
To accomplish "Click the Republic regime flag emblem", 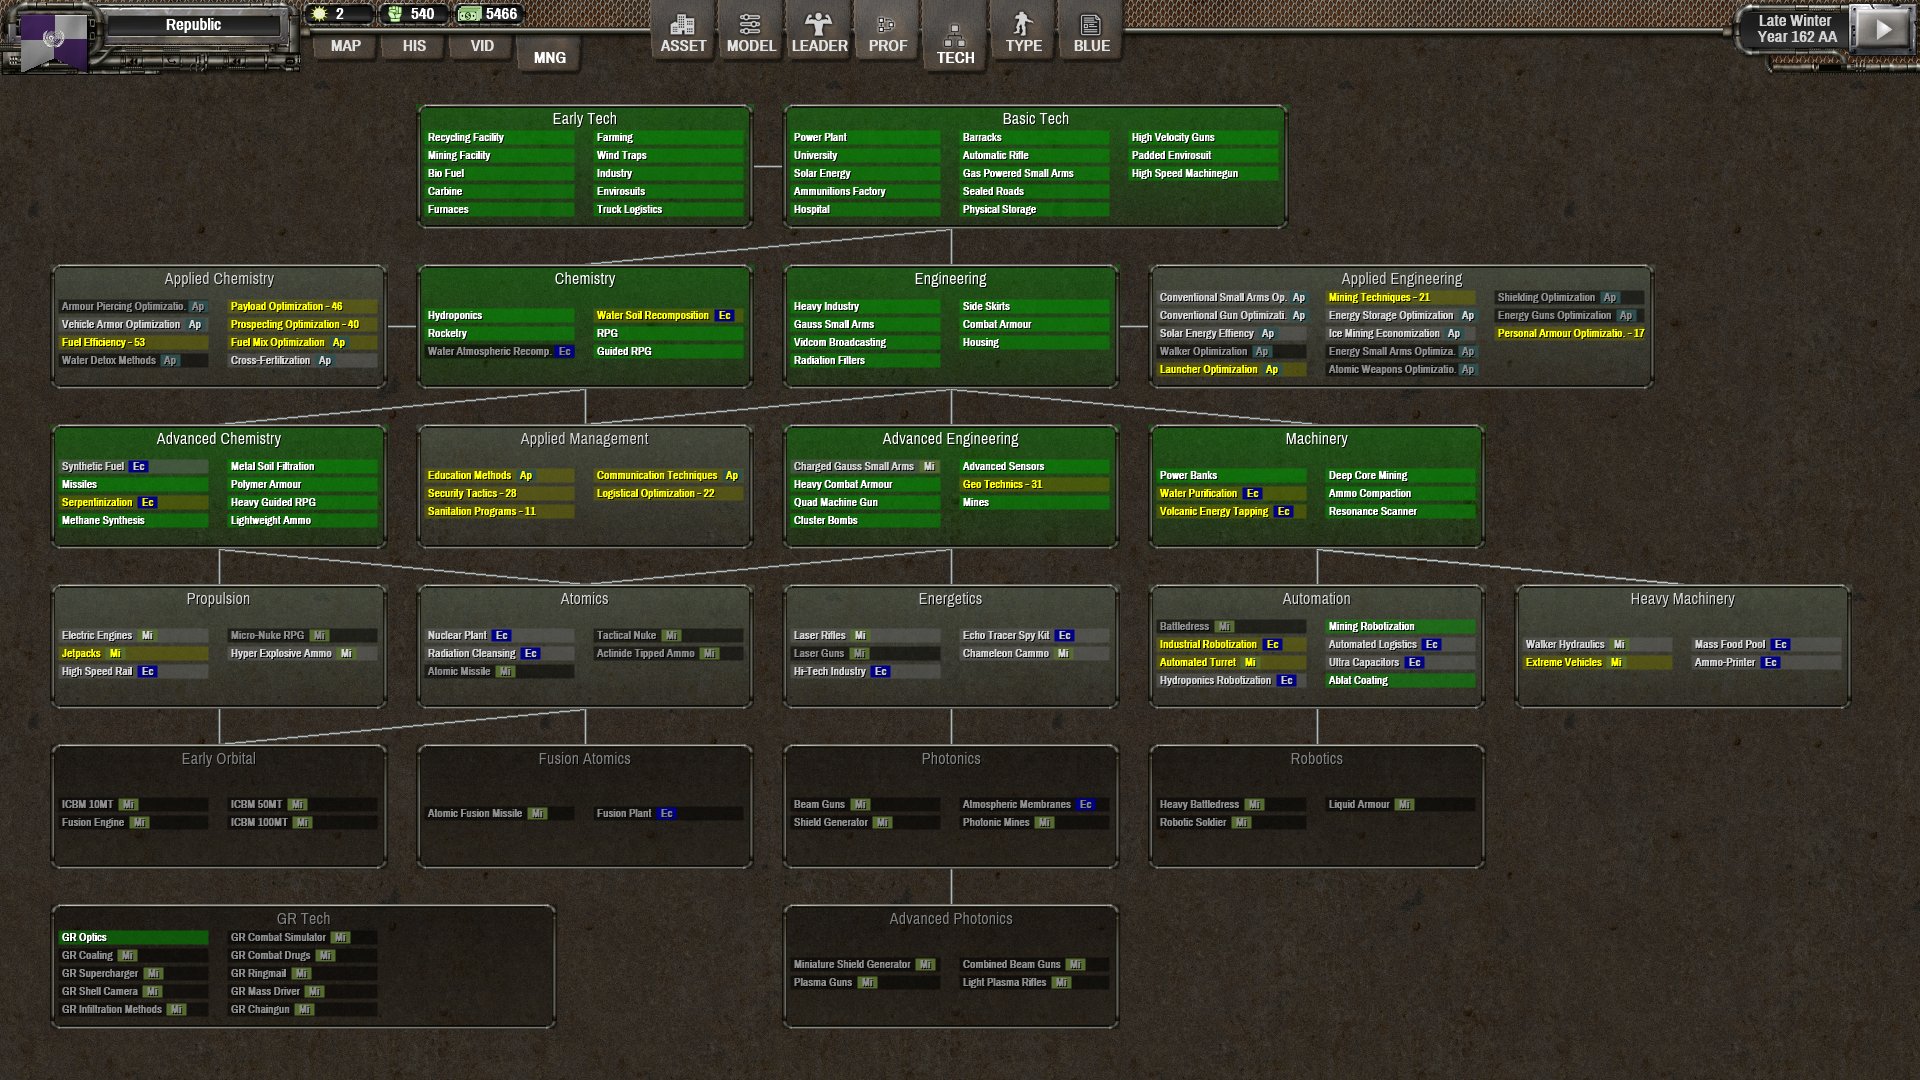I will tap(55, 40).
